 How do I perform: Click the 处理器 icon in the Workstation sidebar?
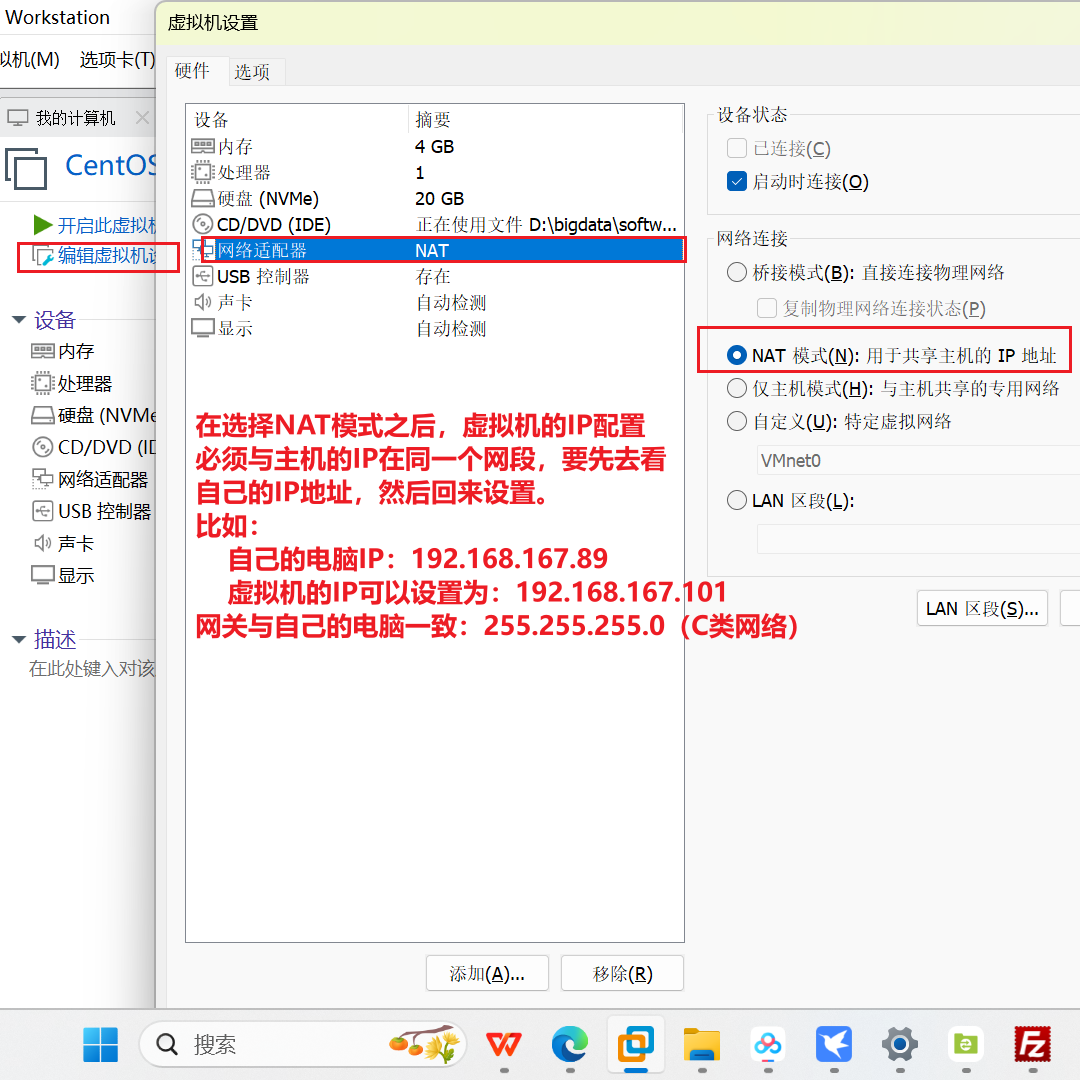[43, 384]
